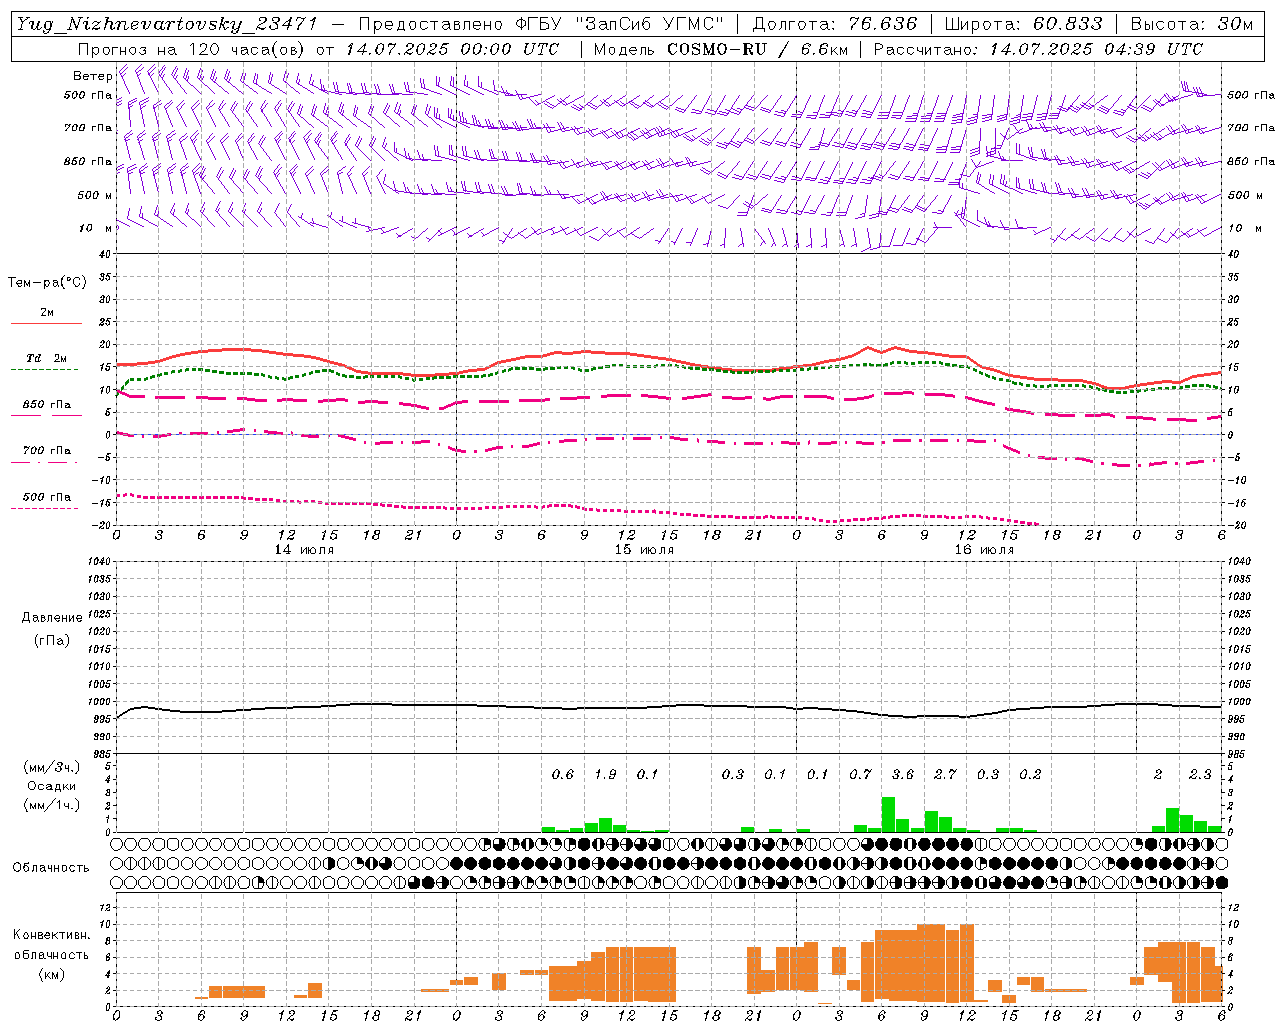The image size is (1280, 1024).
Task: Click the 0.2 precipitation value
Action: [x=1030, y=774]
